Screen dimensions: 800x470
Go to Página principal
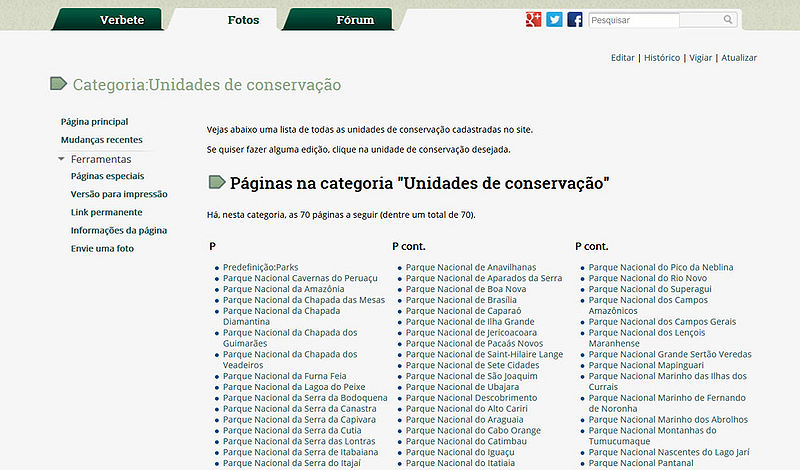(94, 121)
